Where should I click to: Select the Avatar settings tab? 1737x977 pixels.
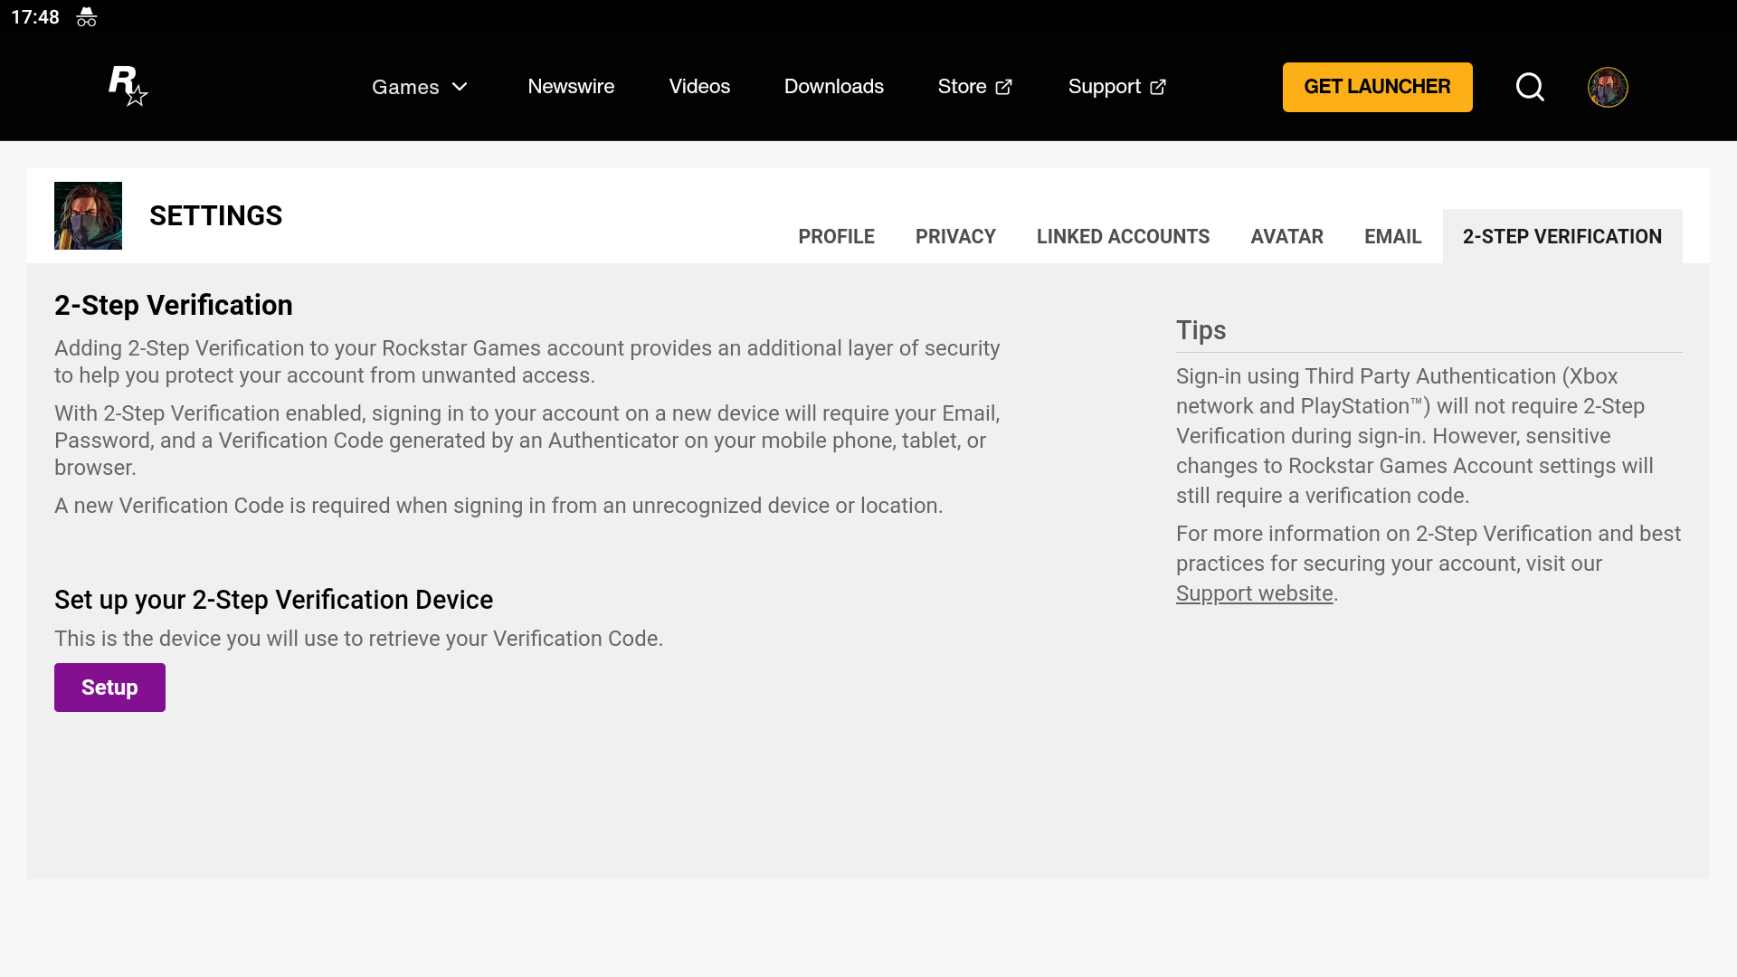tap(1286, 237)
